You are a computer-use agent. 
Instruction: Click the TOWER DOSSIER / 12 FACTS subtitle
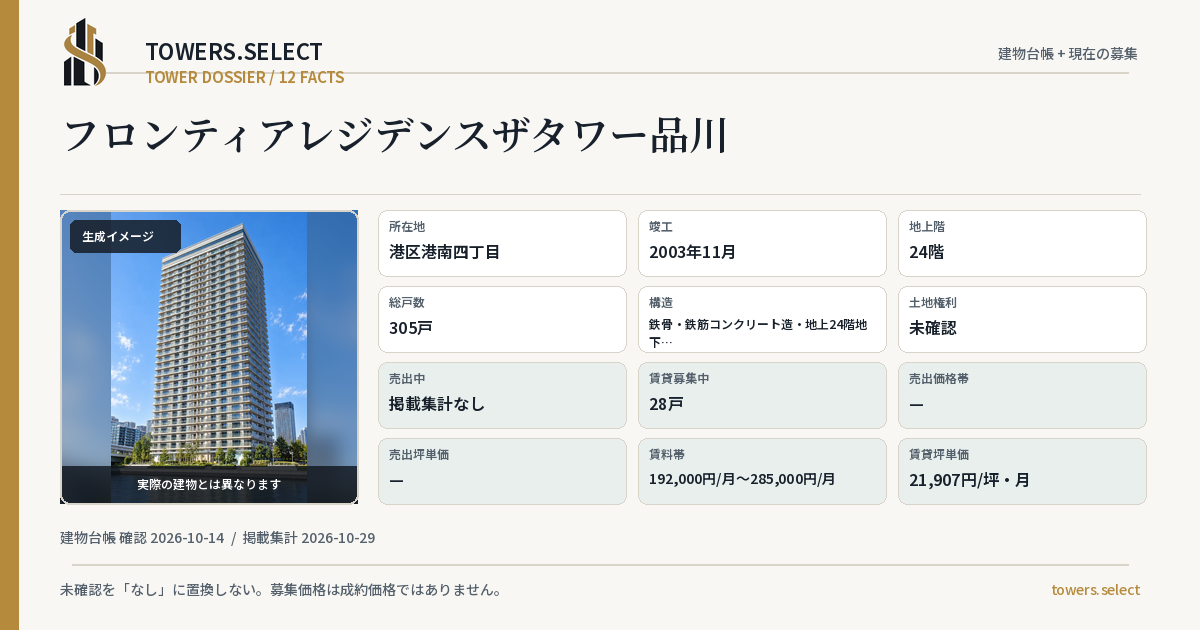245,77
